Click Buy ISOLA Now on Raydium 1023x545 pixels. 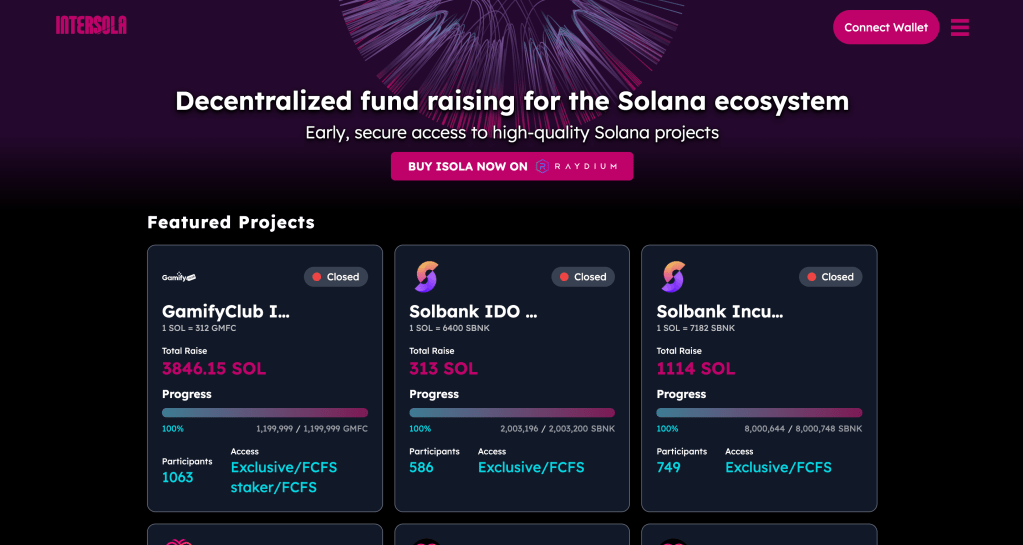(x=511, y=166)
